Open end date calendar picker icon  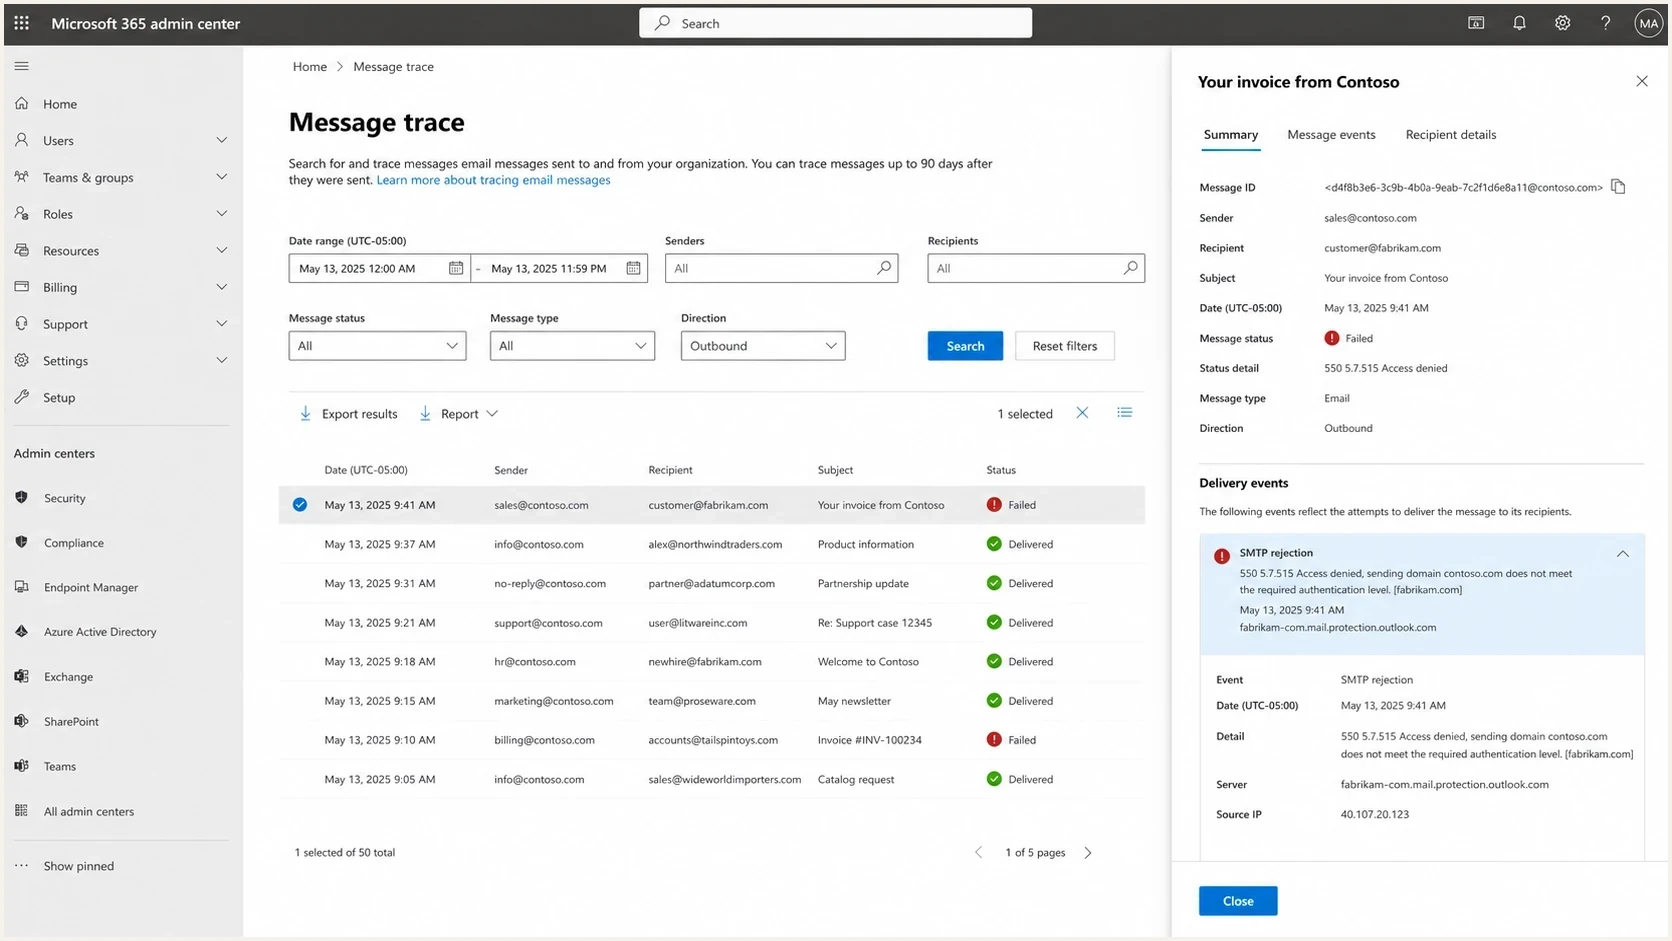click(x=633, y=268)
